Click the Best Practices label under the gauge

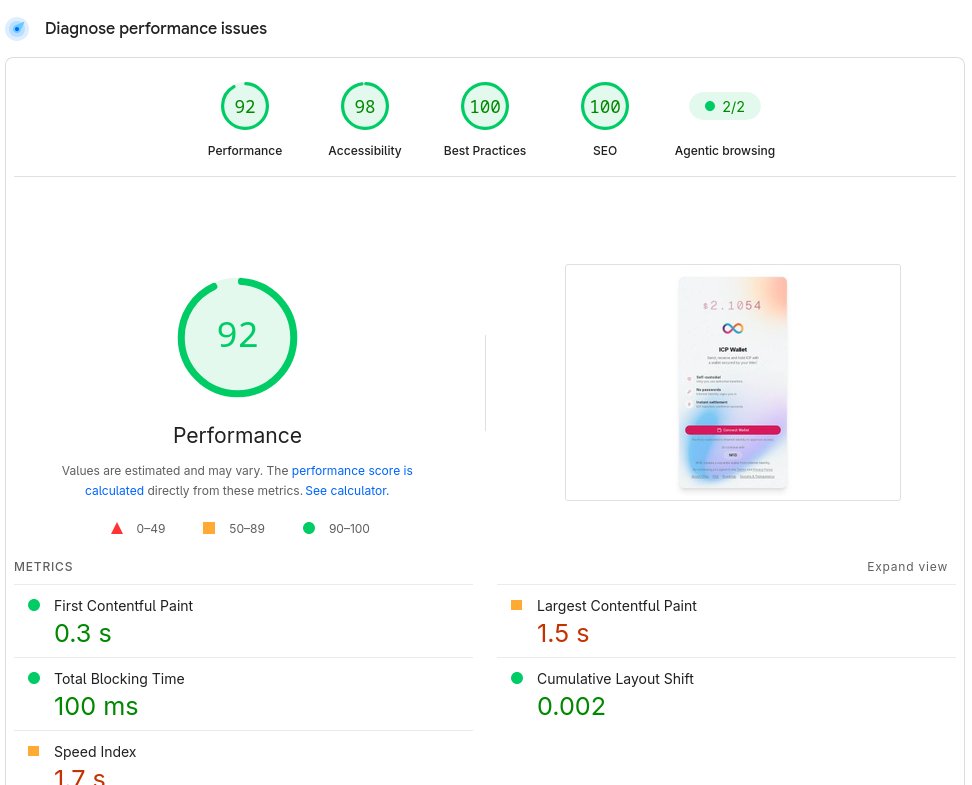[485, 151]
